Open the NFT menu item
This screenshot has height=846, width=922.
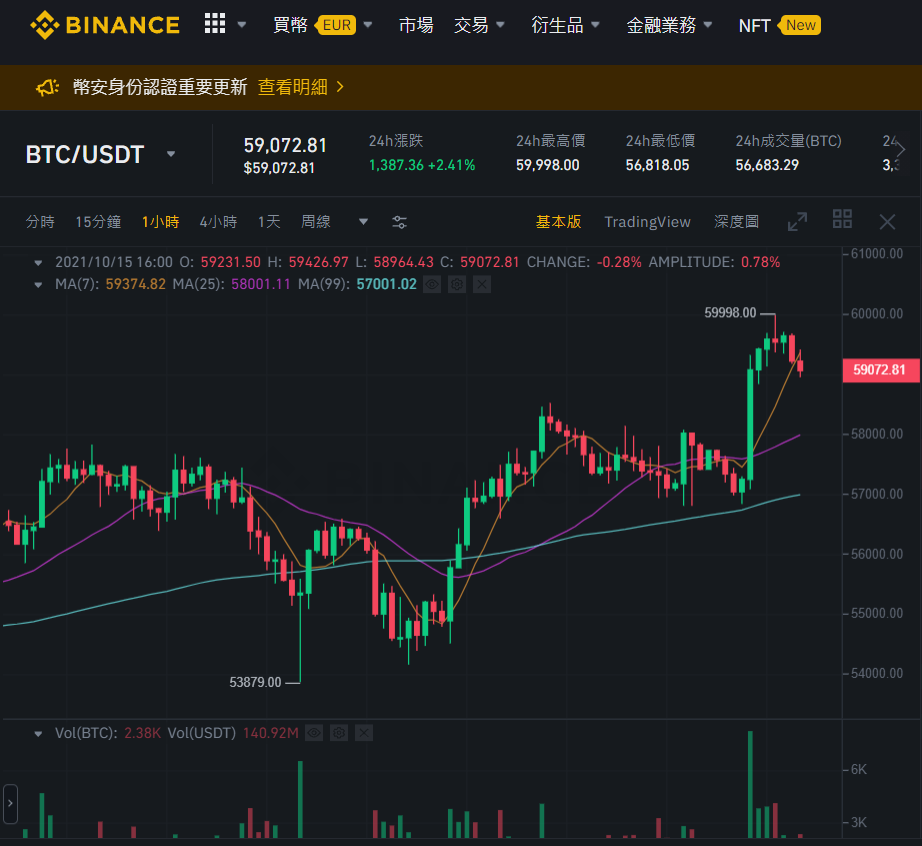coord(754,26)
